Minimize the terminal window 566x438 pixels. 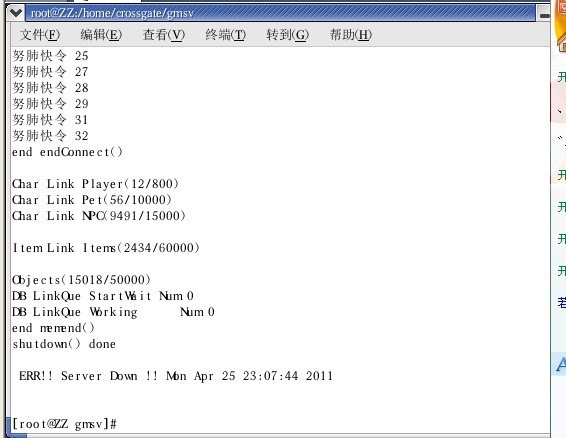544,14
